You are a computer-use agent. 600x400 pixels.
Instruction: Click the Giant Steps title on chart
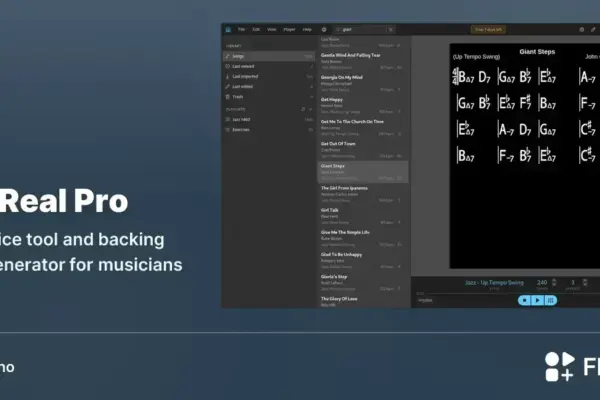click(x=537, y=52)
